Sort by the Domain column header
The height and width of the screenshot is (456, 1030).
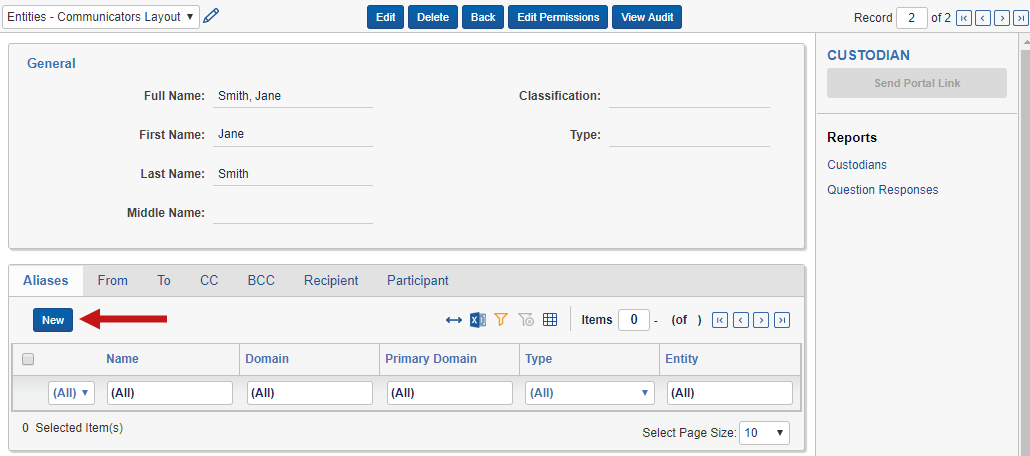coord(267,359)
